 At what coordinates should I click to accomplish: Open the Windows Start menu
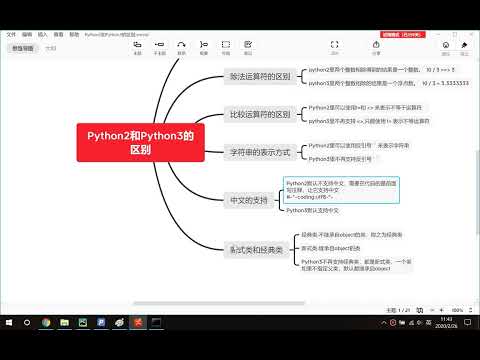pos(9,323)
